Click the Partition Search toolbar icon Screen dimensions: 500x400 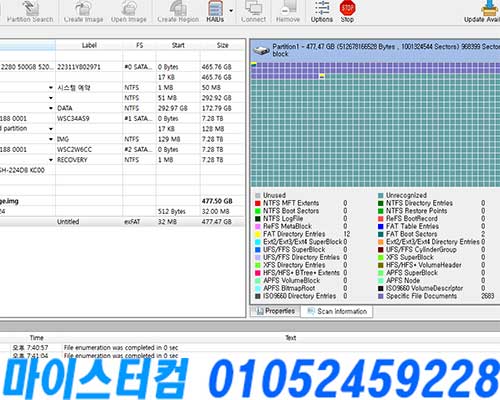[30, 8]
